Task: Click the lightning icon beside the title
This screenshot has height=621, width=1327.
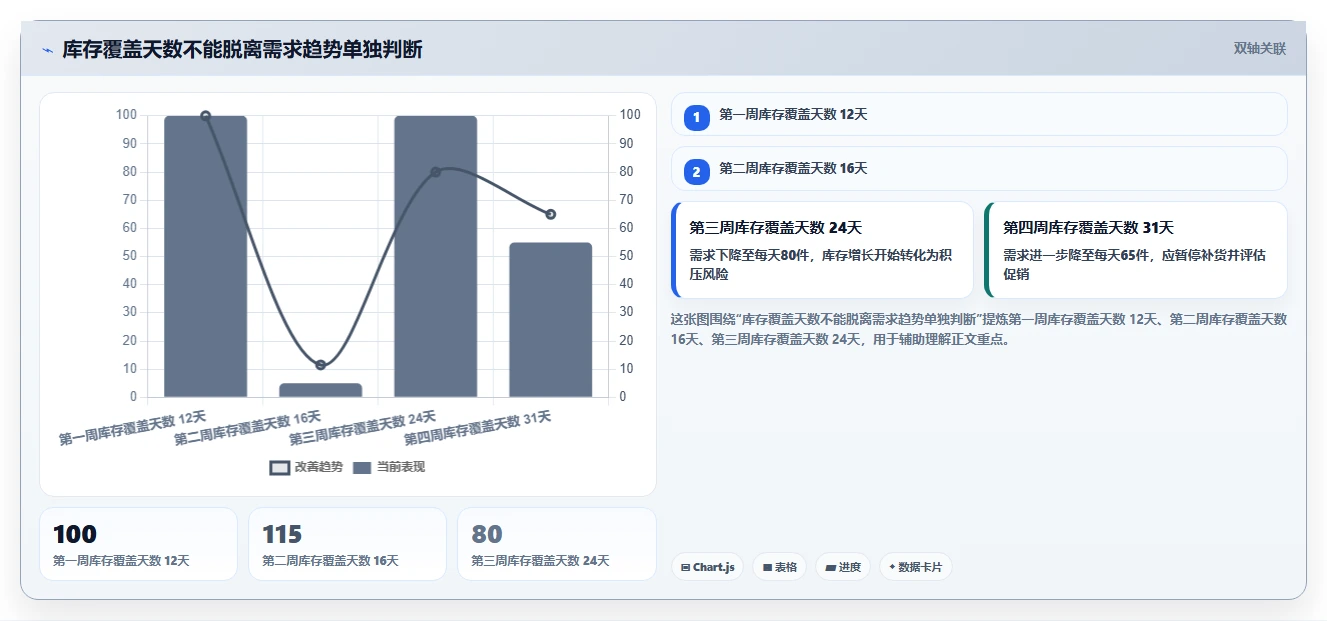Action: click(x=47, y=50)
